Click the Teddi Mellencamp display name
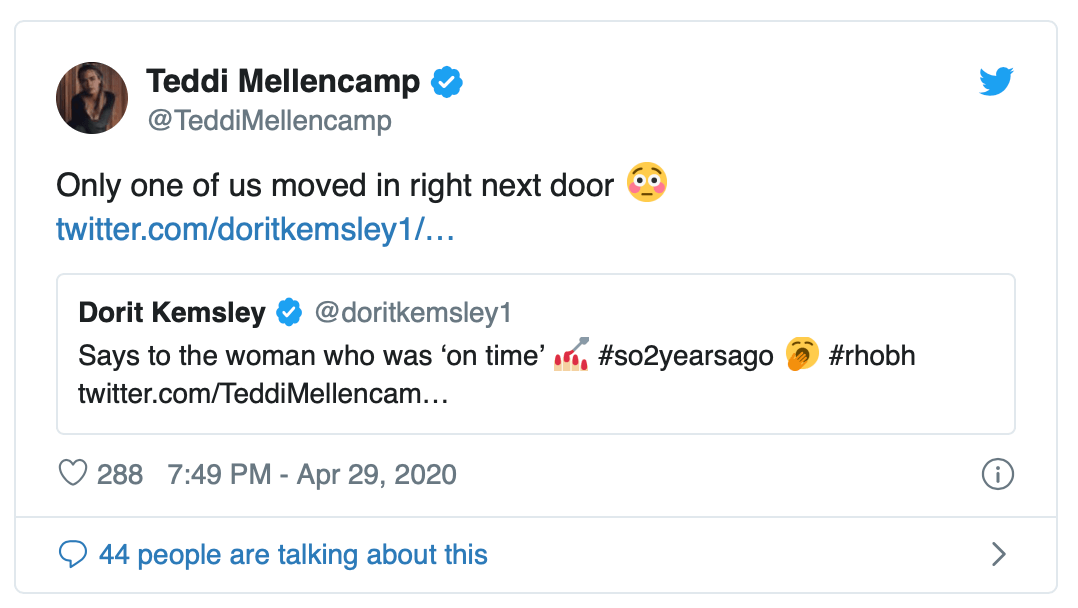1078x608 pixels. (283, 81)
